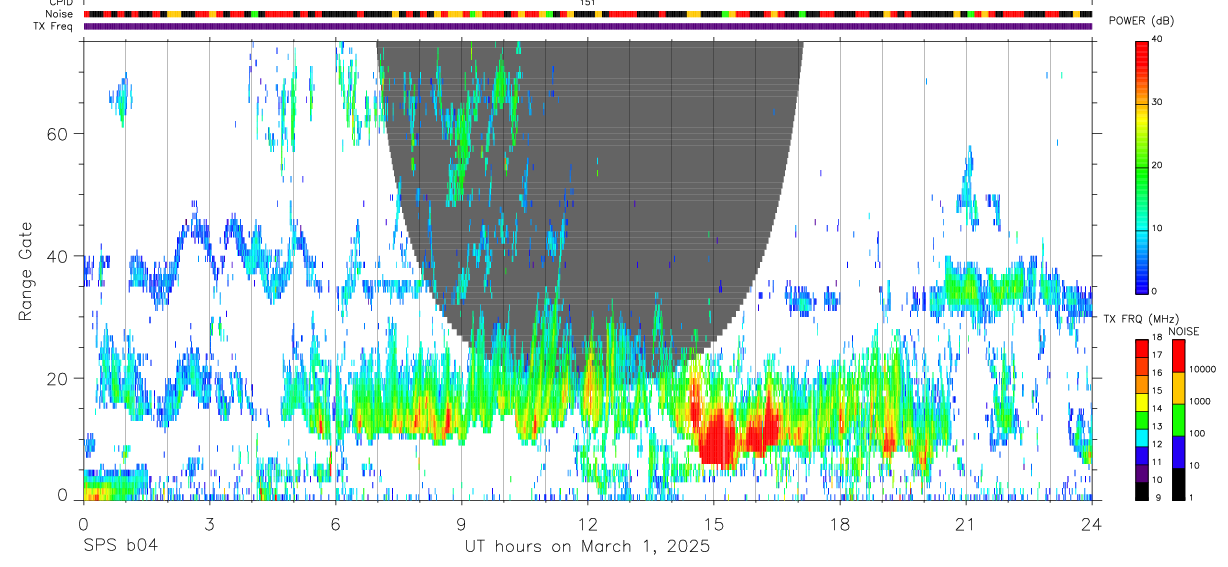The image size is (1228, 567).
Task: Click the red high-power echo patch near 15 UT
Action: point(716,438)
